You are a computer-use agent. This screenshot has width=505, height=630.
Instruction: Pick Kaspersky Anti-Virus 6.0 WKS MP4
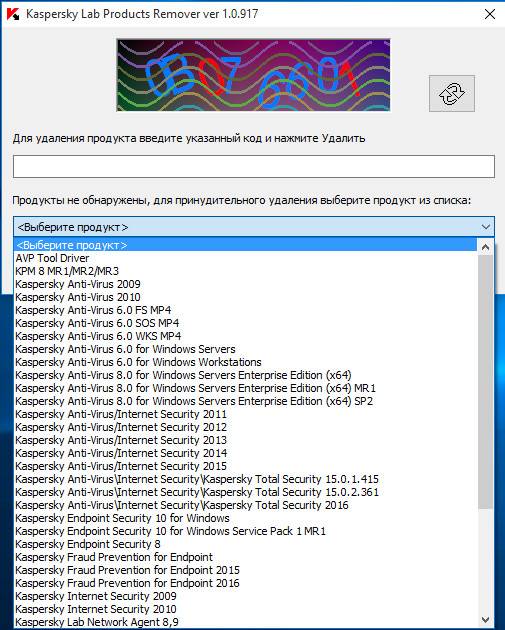245,336
